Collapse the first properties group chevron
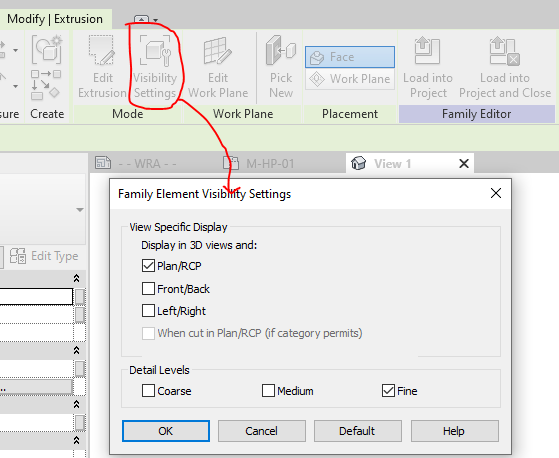Screen dimensions: 559x458 pyautogui.click(x=76, y=278)
